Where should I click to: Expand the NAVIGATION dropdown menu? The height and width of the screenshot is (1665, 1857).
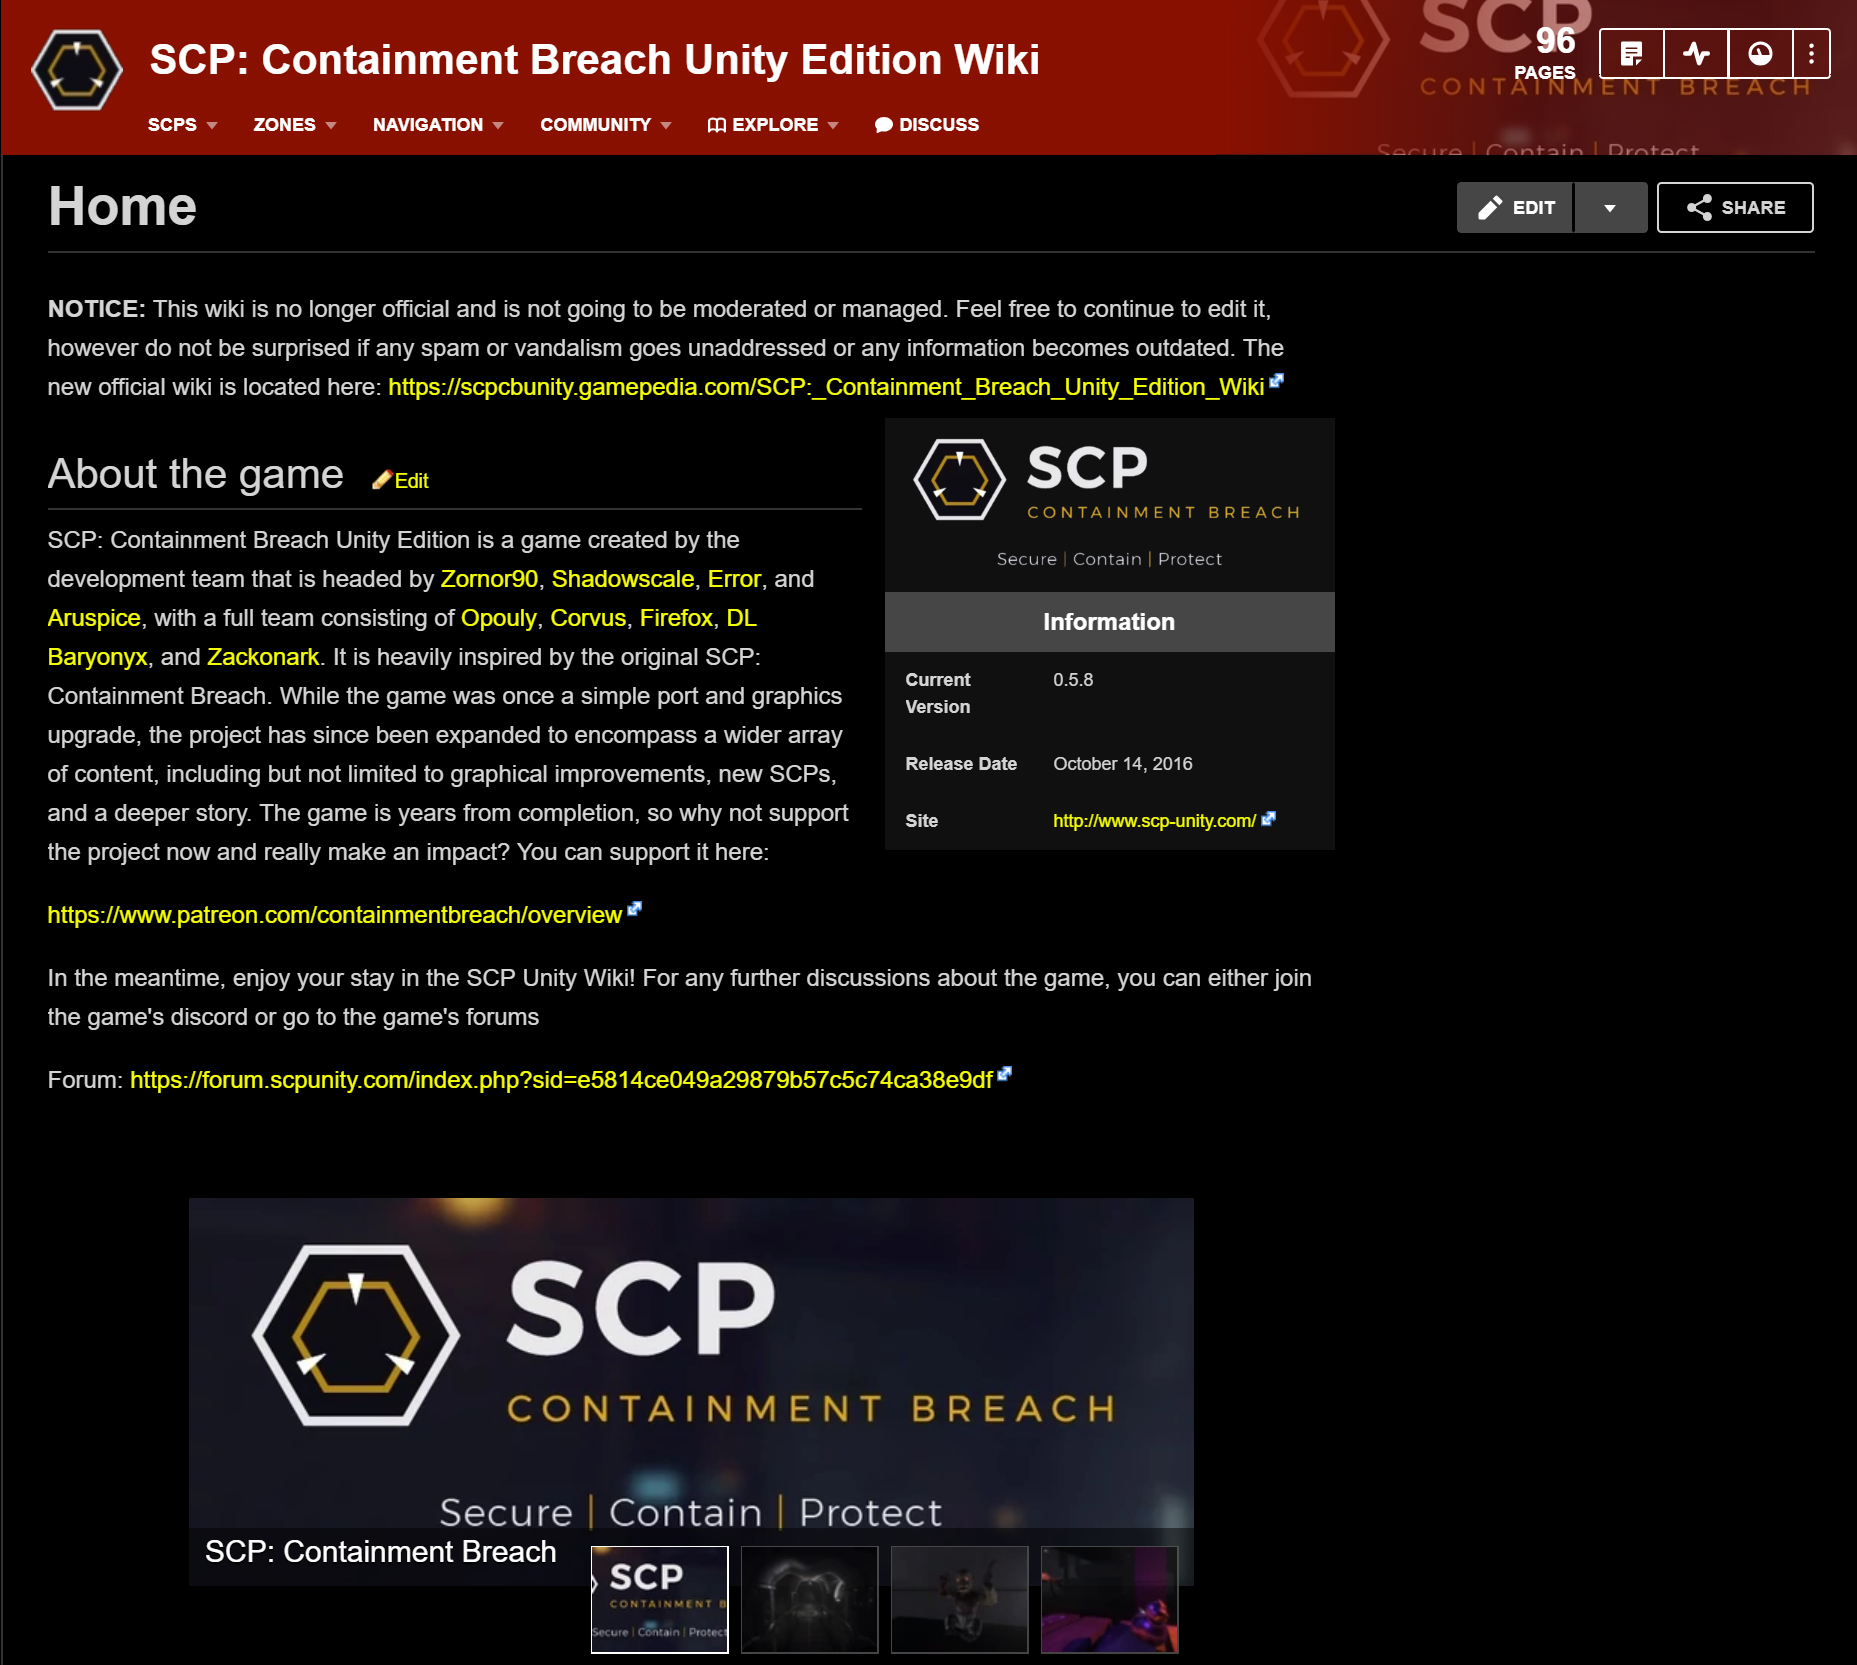[x=438, y=125]
